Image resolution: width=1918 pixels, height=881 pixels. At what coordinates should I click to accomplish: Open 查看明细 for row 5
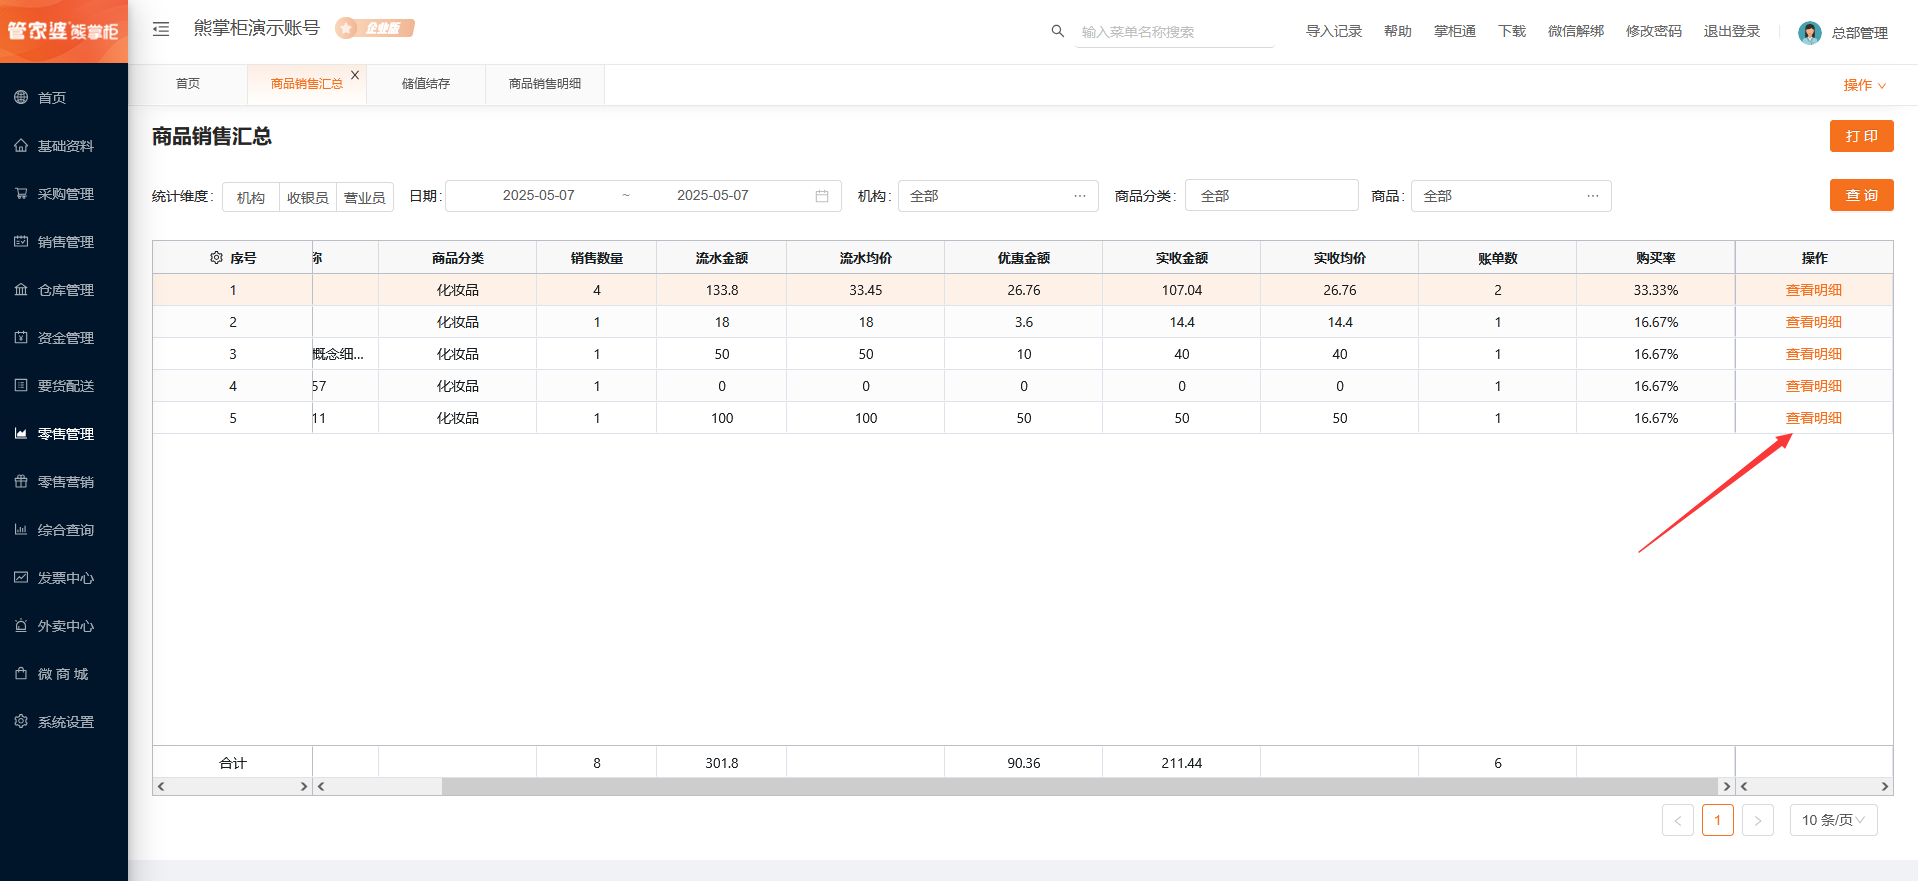tap(1814, 418)
